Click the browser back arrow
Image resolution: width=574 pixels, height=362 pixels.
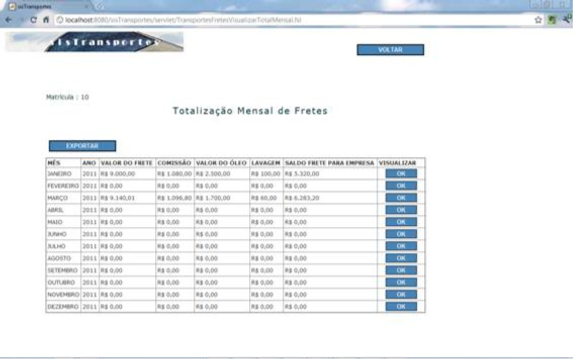click(x=8, y=20)
